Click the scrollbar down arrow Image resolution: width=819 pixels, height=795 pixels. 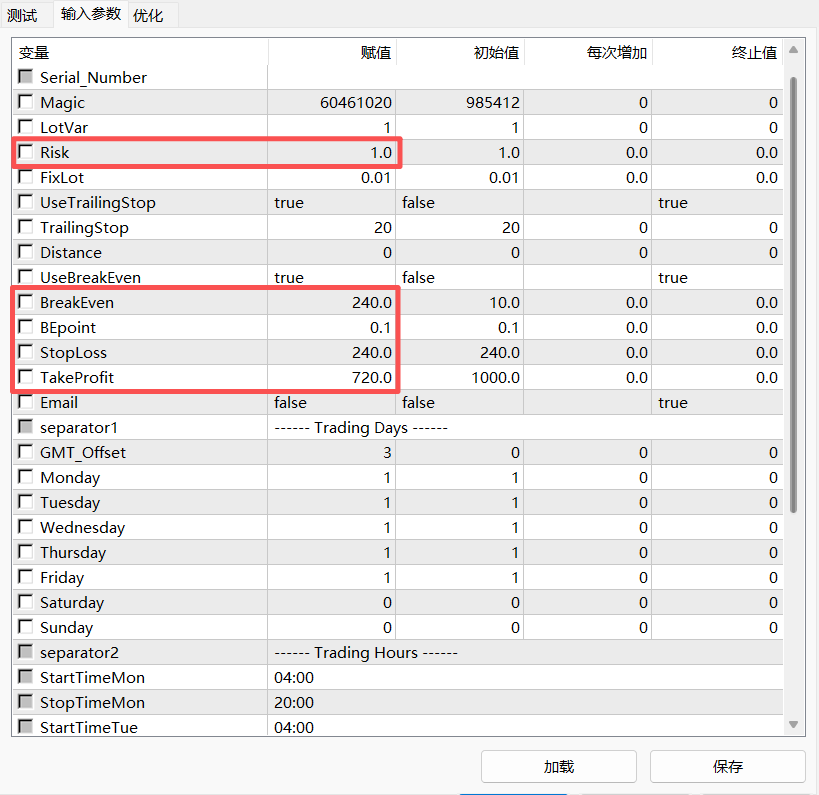[794, 724]
